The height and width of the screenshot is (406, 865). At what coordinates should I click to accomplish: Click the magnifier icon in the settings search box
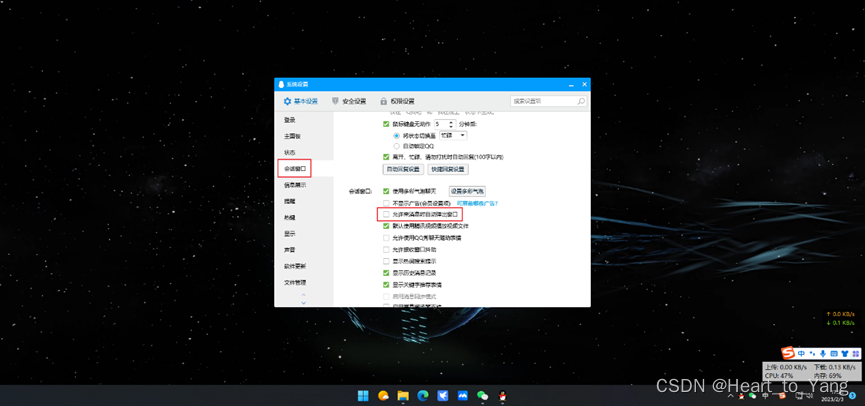pos(580,102)
